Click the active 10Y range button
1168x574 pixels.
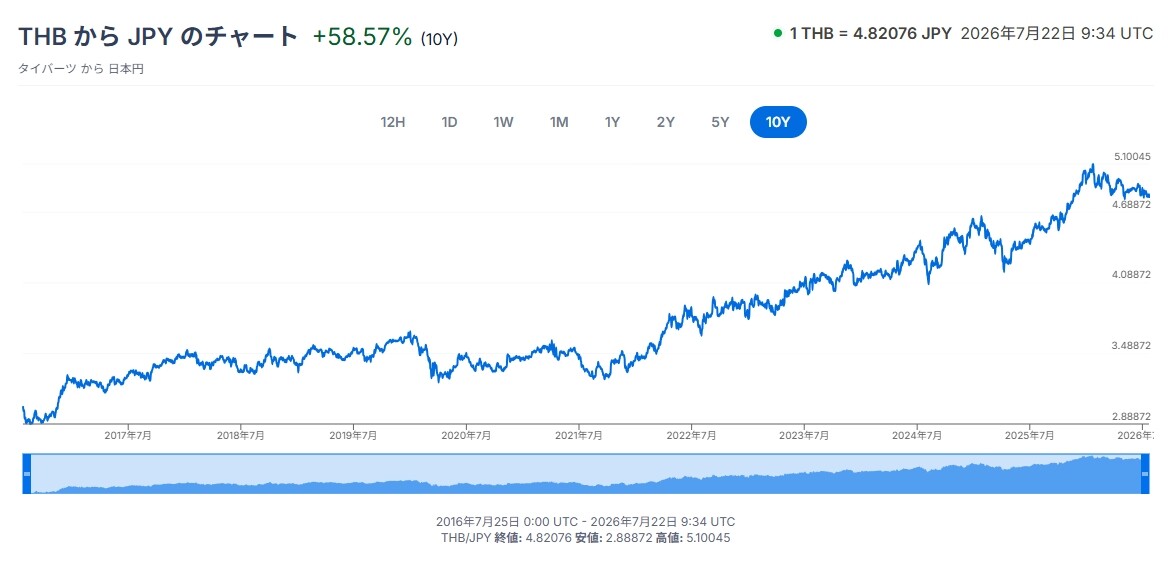coord(778,123)
